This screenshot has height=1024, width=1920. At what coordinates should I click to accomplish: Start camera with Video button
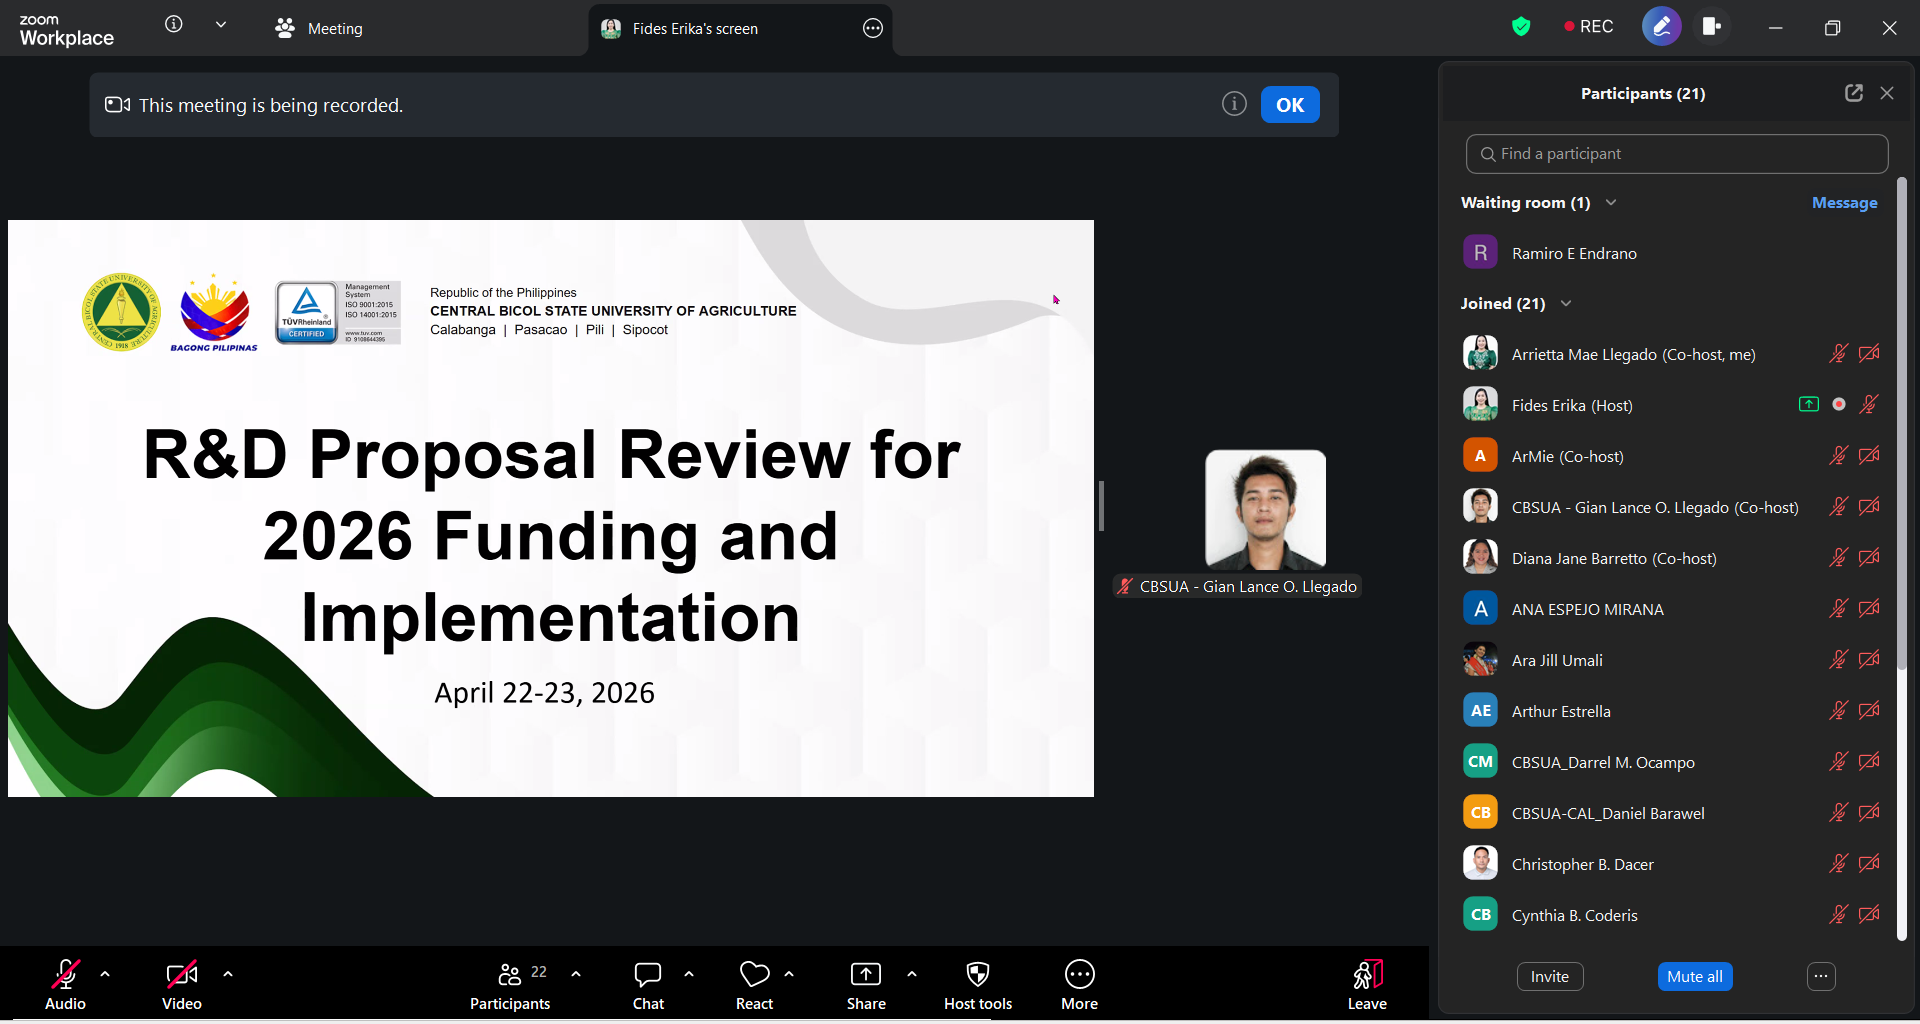(181, 985)
